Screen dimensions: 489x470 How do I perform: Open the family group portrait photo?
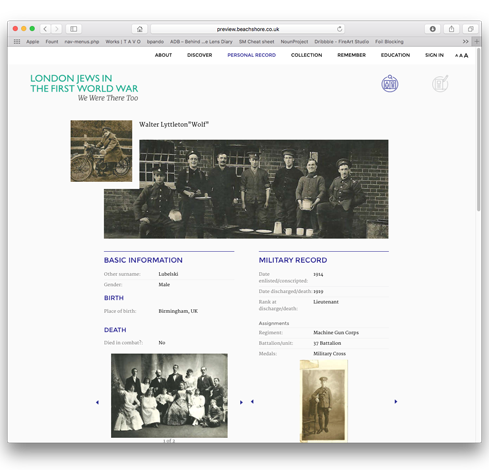click(169, 396)
